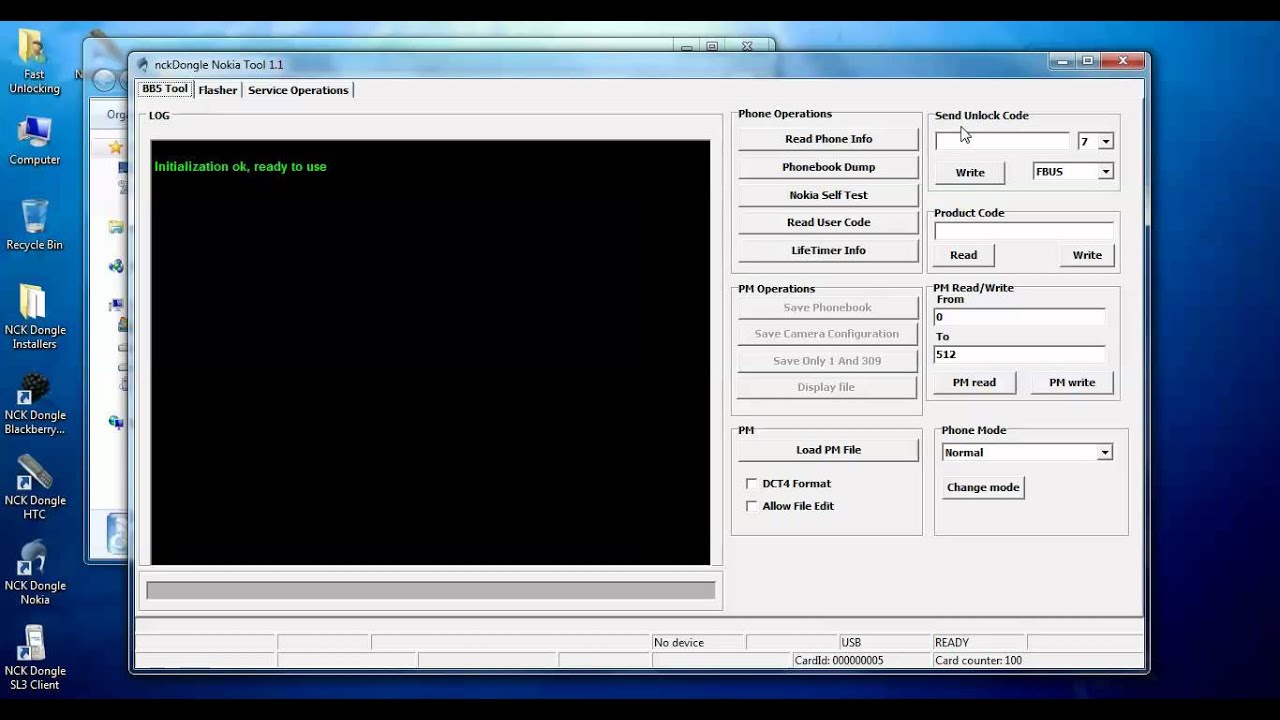
Task: Click the PM read button
Action: pos(974,382)
